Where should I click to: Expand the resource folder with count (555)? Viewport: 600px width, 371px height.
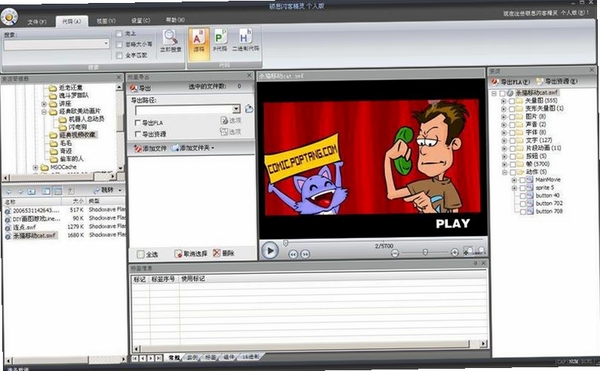(x=504, y=101)
